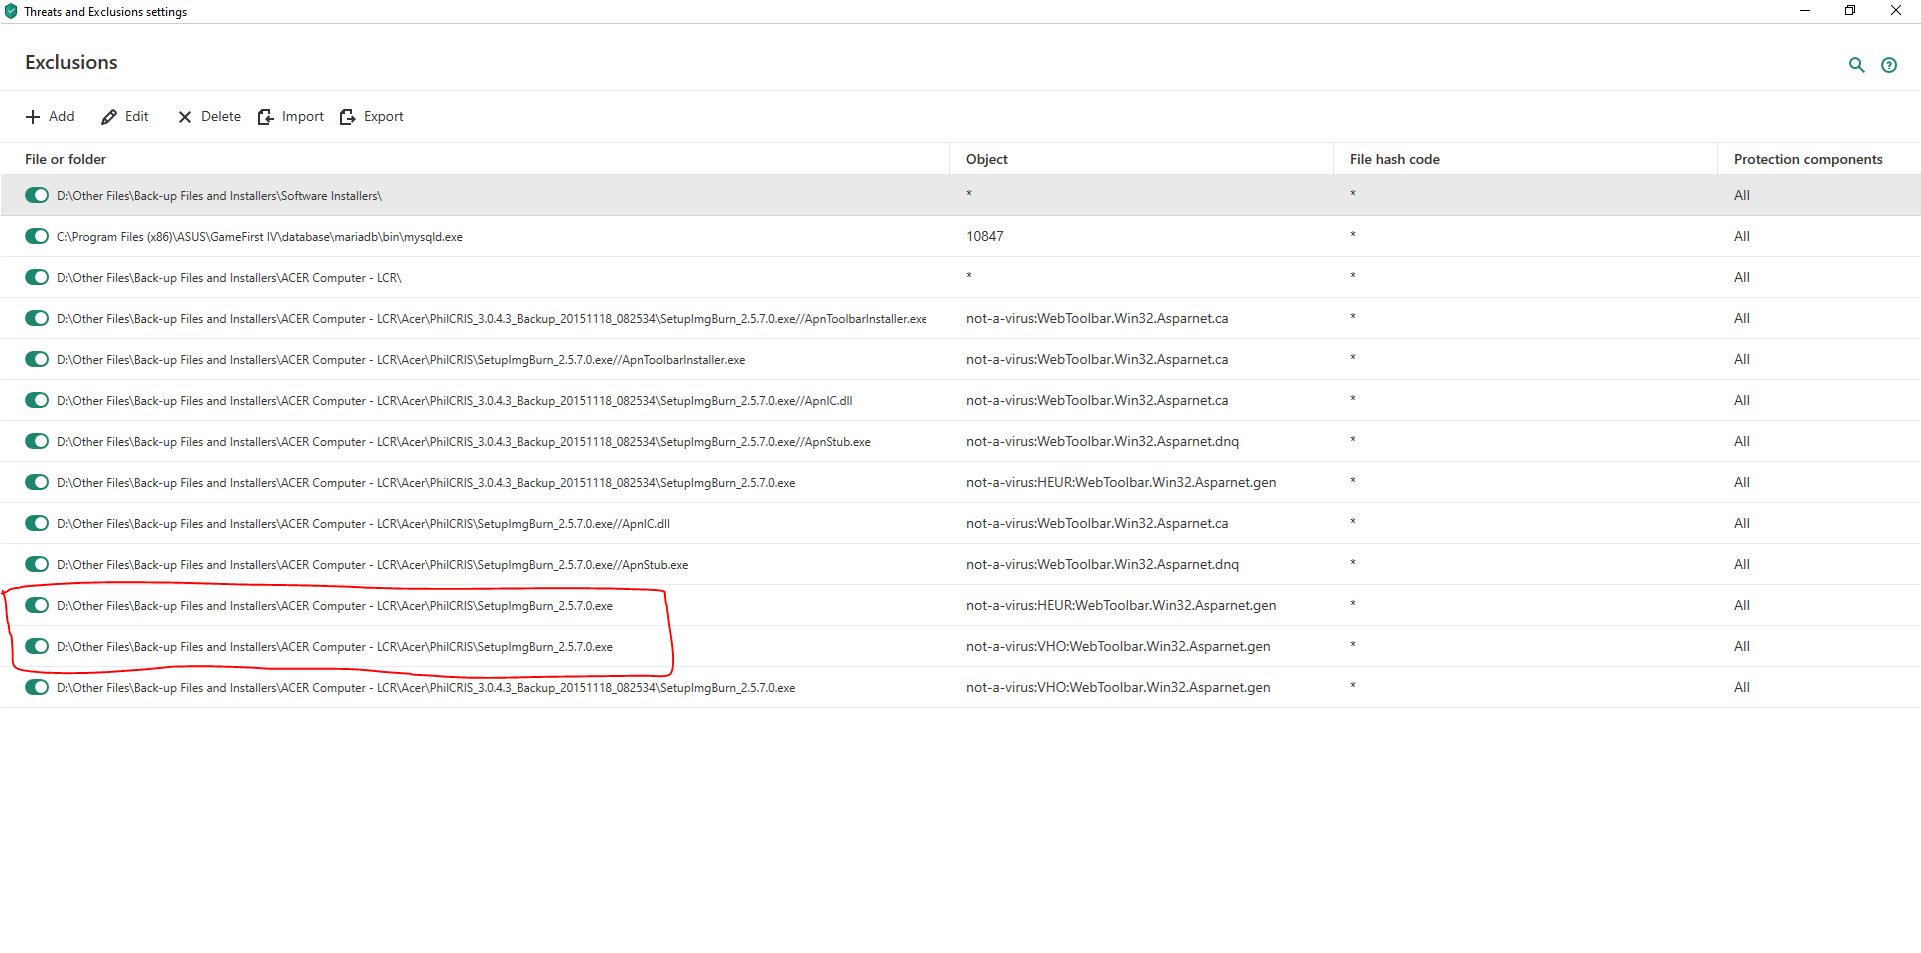Click the File hash code column header
Viewport: 1921px width, 953px height.
(x=1394, y=159)
